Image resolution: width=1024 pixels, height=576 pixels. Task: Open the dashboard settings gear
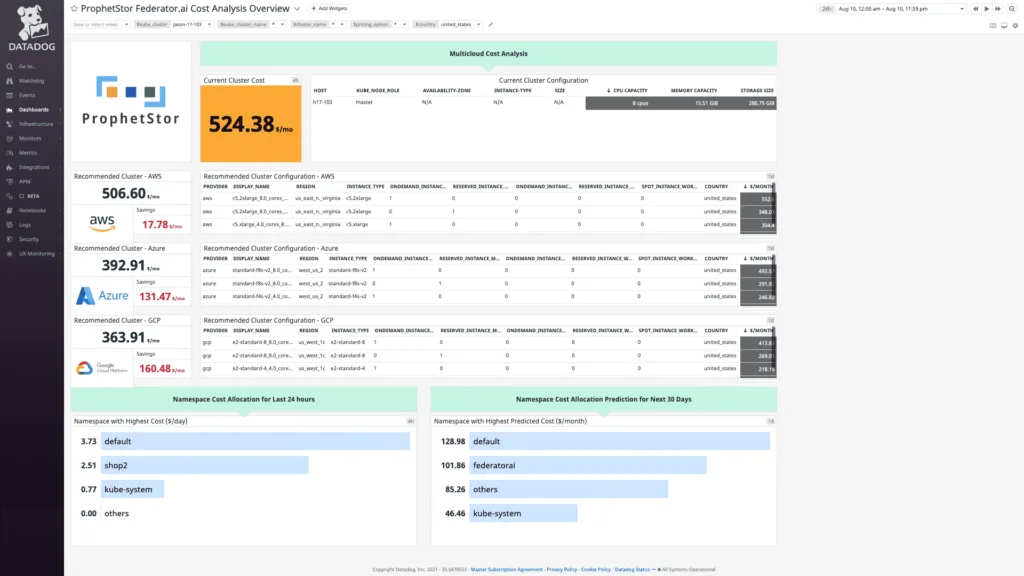[x=1015, y=26]
